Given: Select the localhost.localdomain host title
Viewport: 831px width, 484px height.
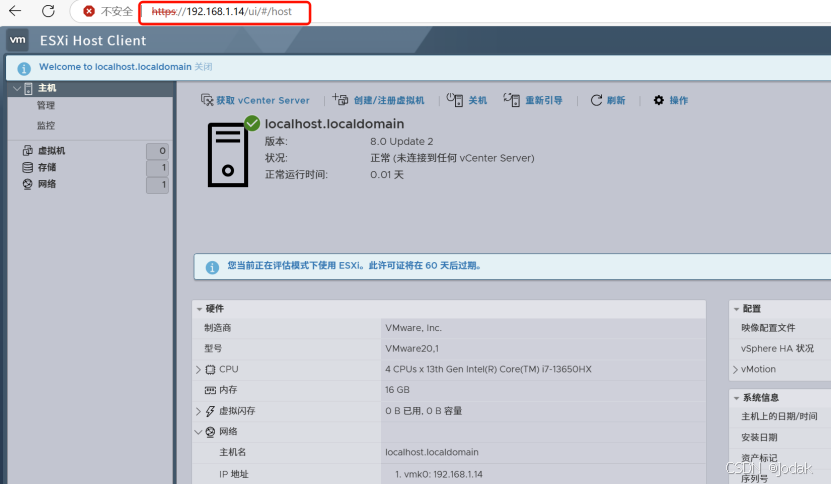Looking at the screenshot, I should point(334,124).
